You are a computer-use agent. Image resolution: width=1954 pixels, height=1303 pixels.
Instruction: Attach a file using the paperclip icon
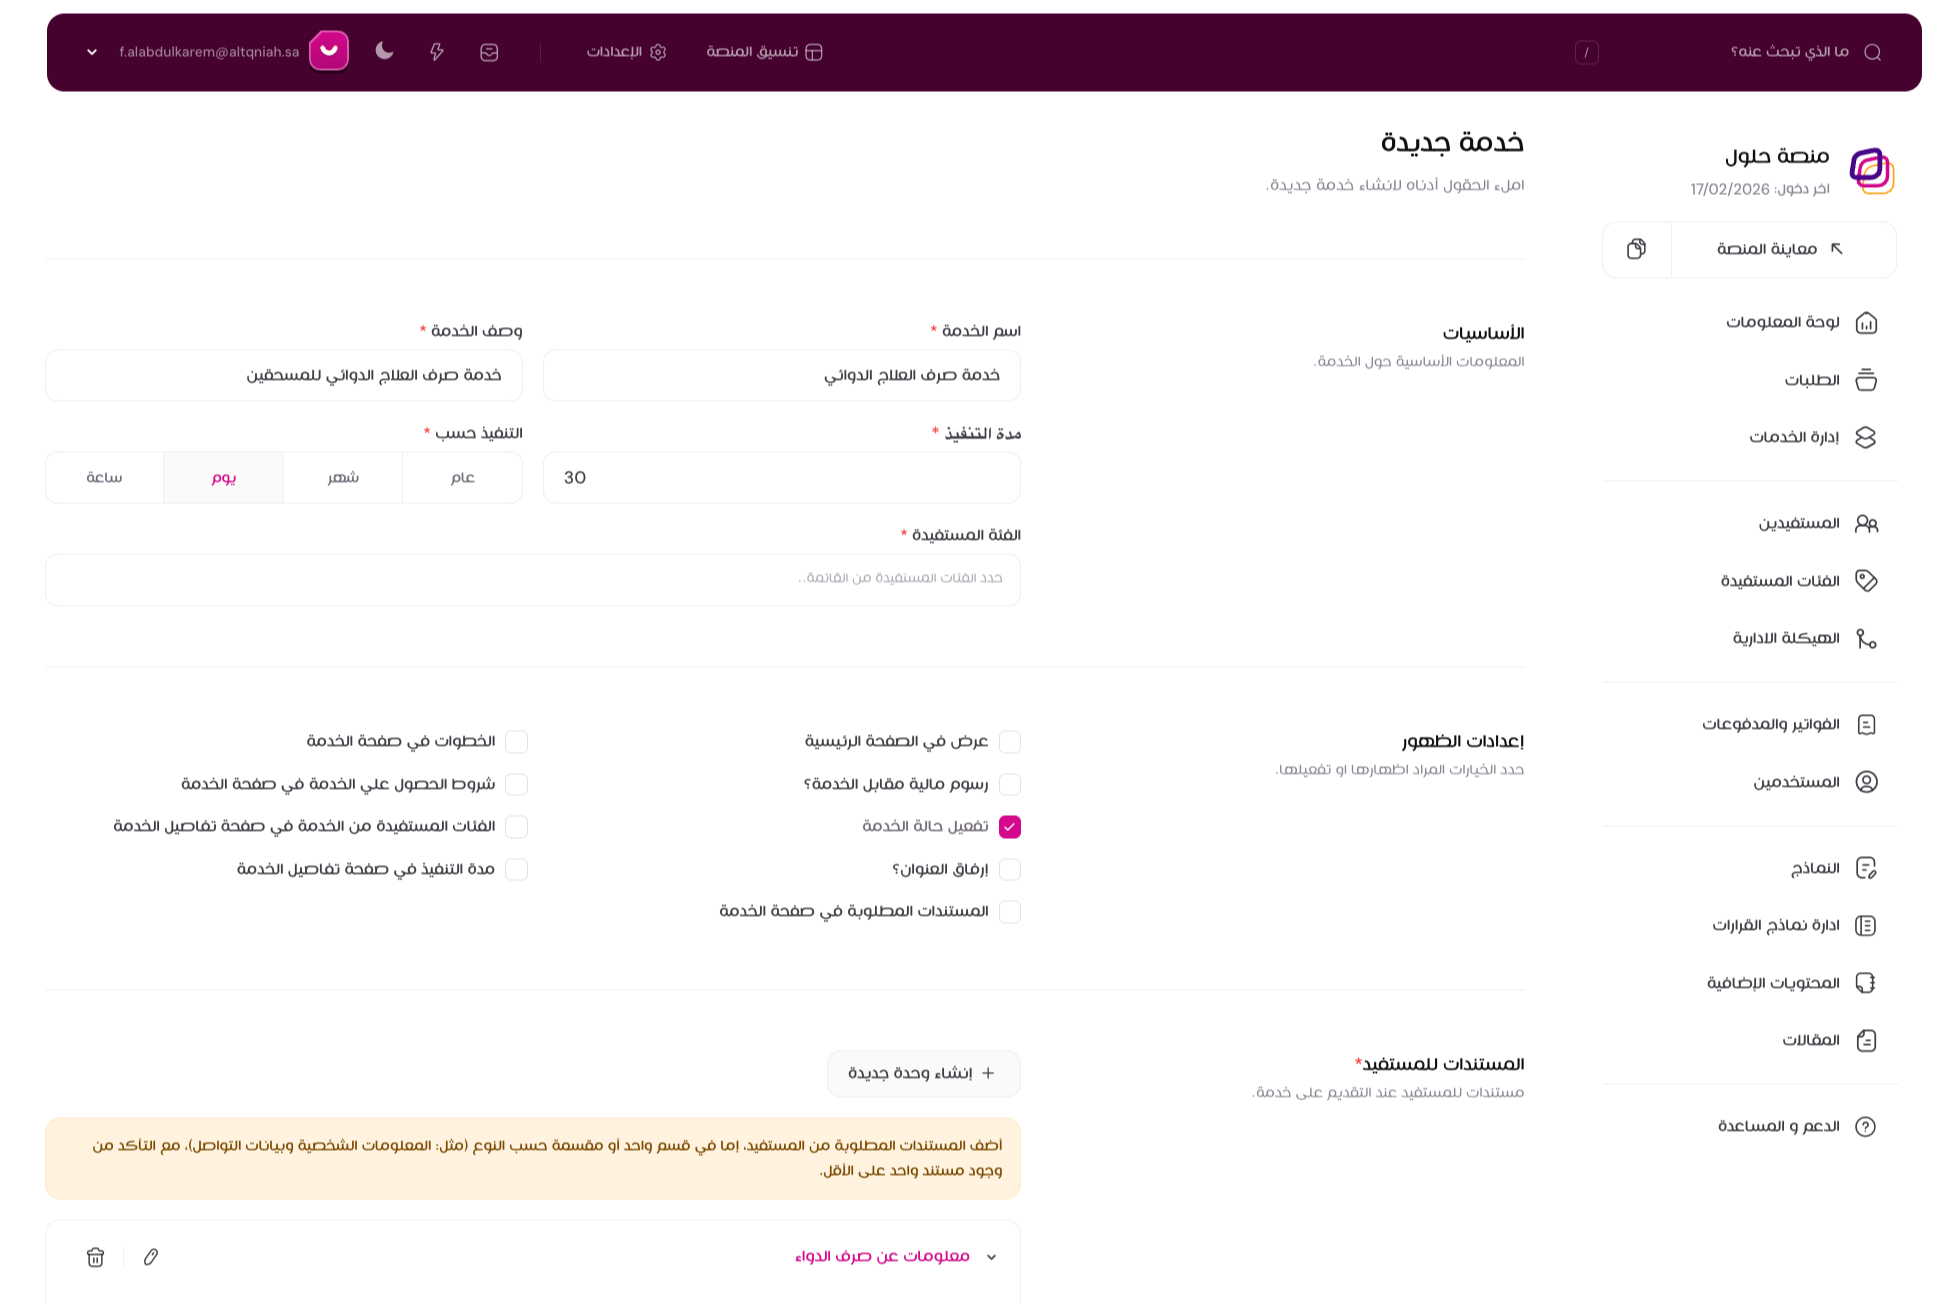151,1257
